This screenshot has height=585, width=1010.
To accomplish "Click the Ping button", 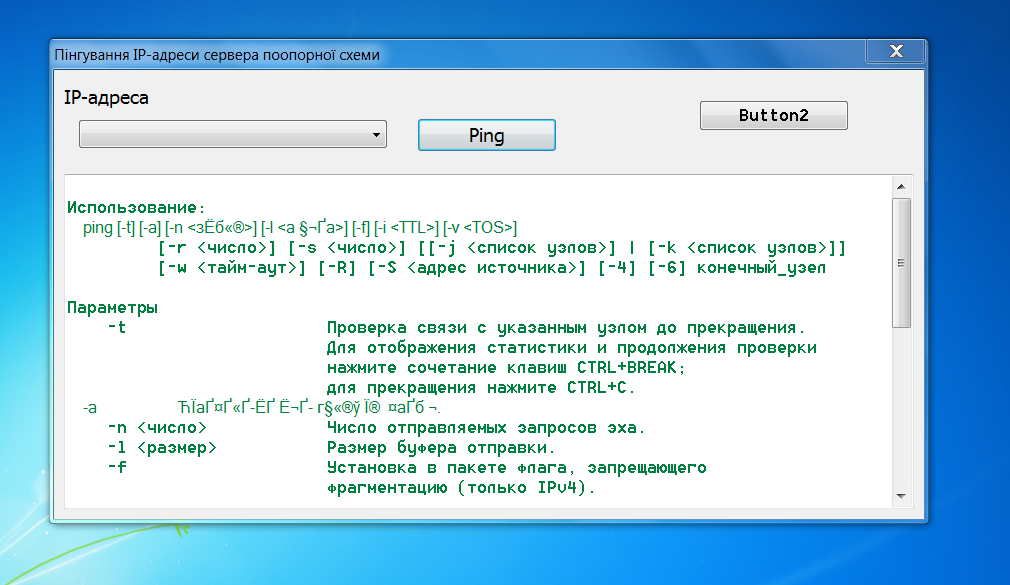I will [486, 135].
